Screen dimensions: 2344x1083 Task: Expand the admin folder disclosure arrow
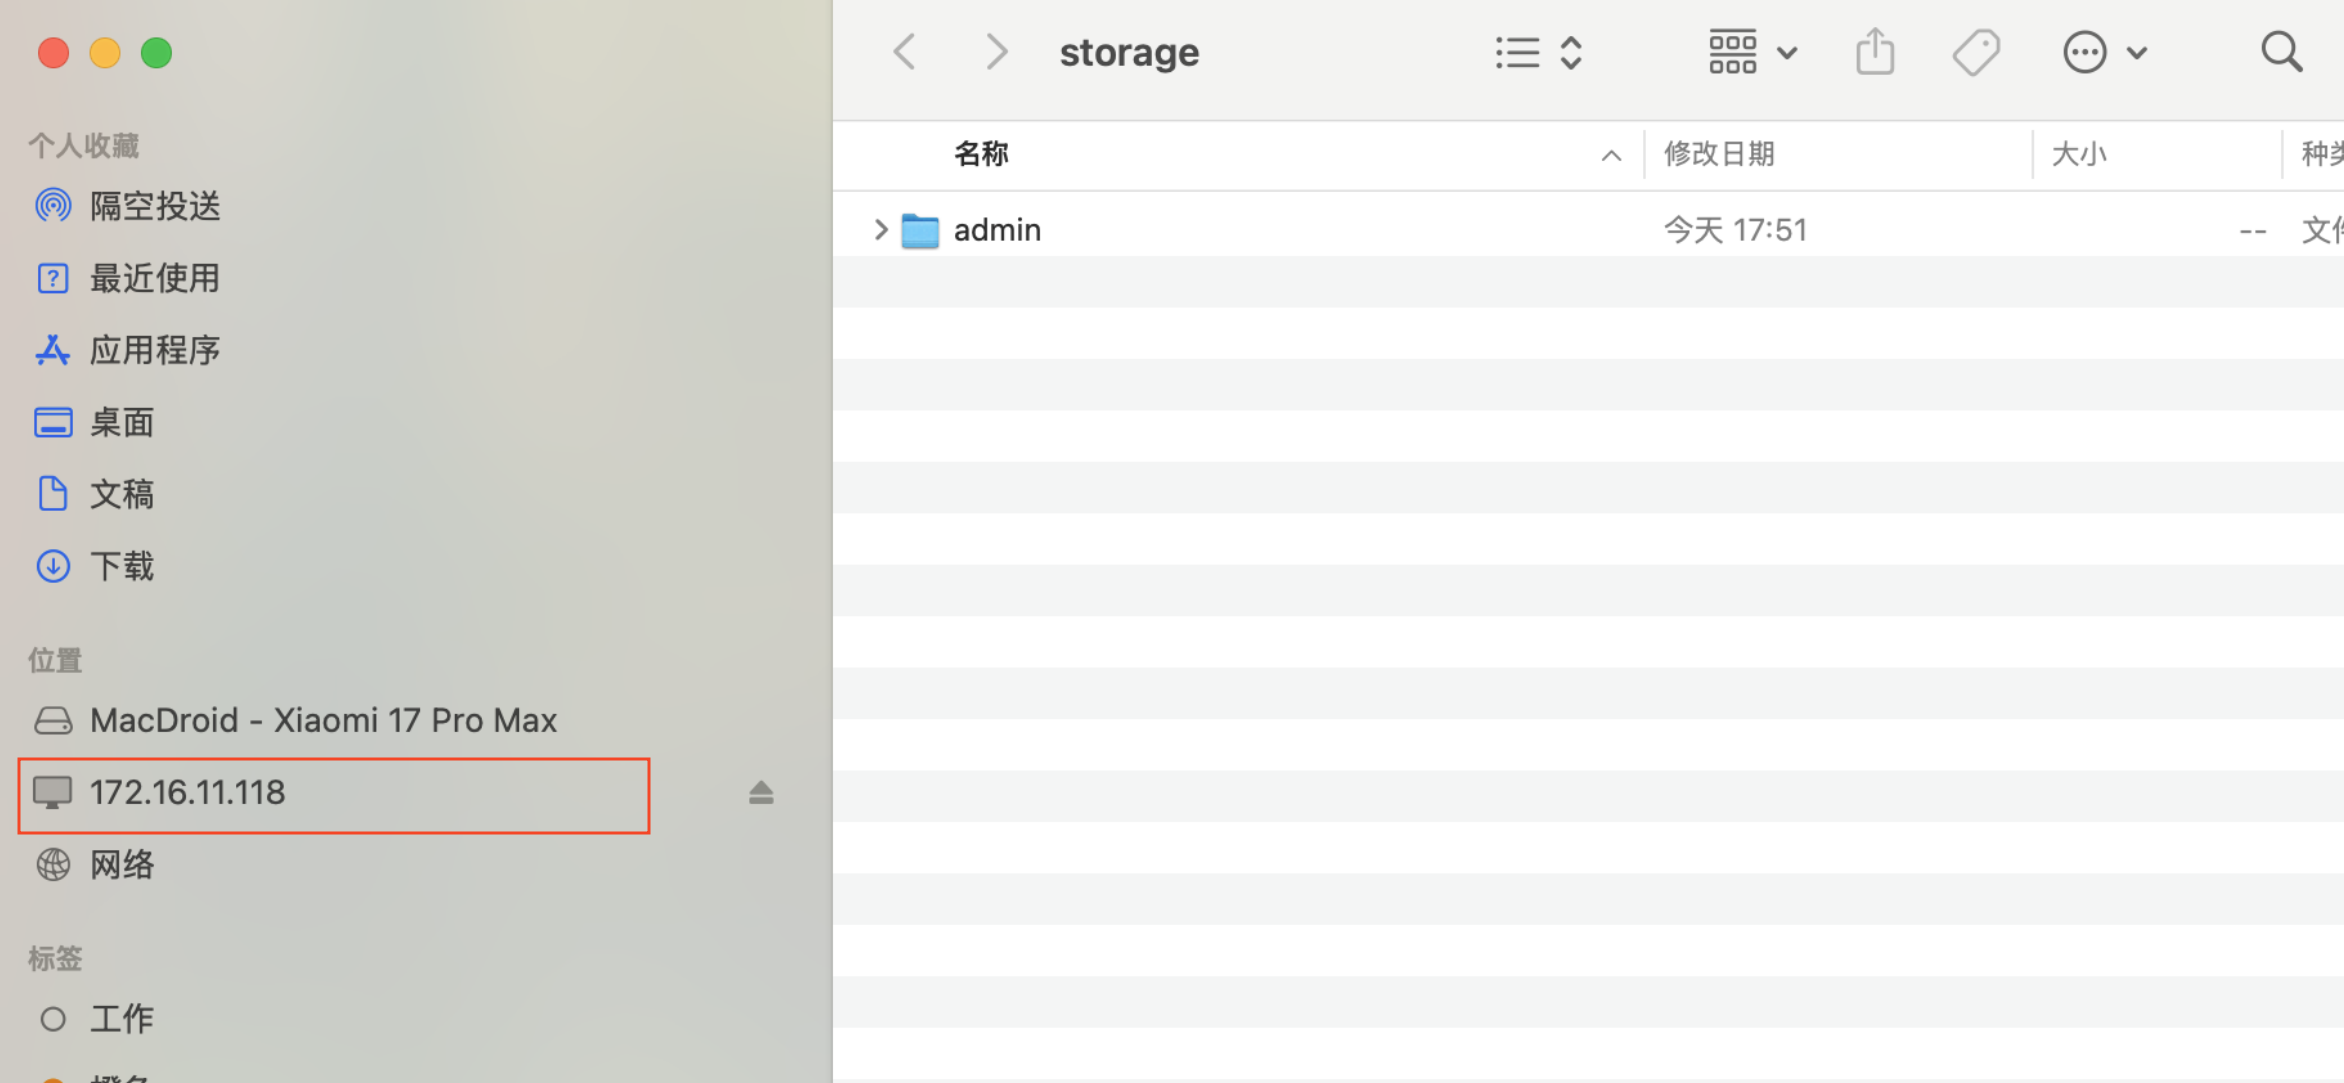[880, 230]
